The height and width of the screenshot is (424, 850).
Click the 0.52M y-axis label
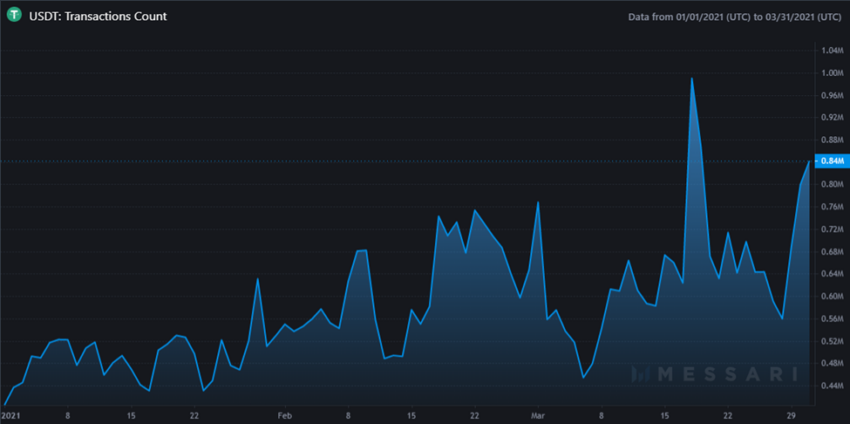(x=832, y=342)
